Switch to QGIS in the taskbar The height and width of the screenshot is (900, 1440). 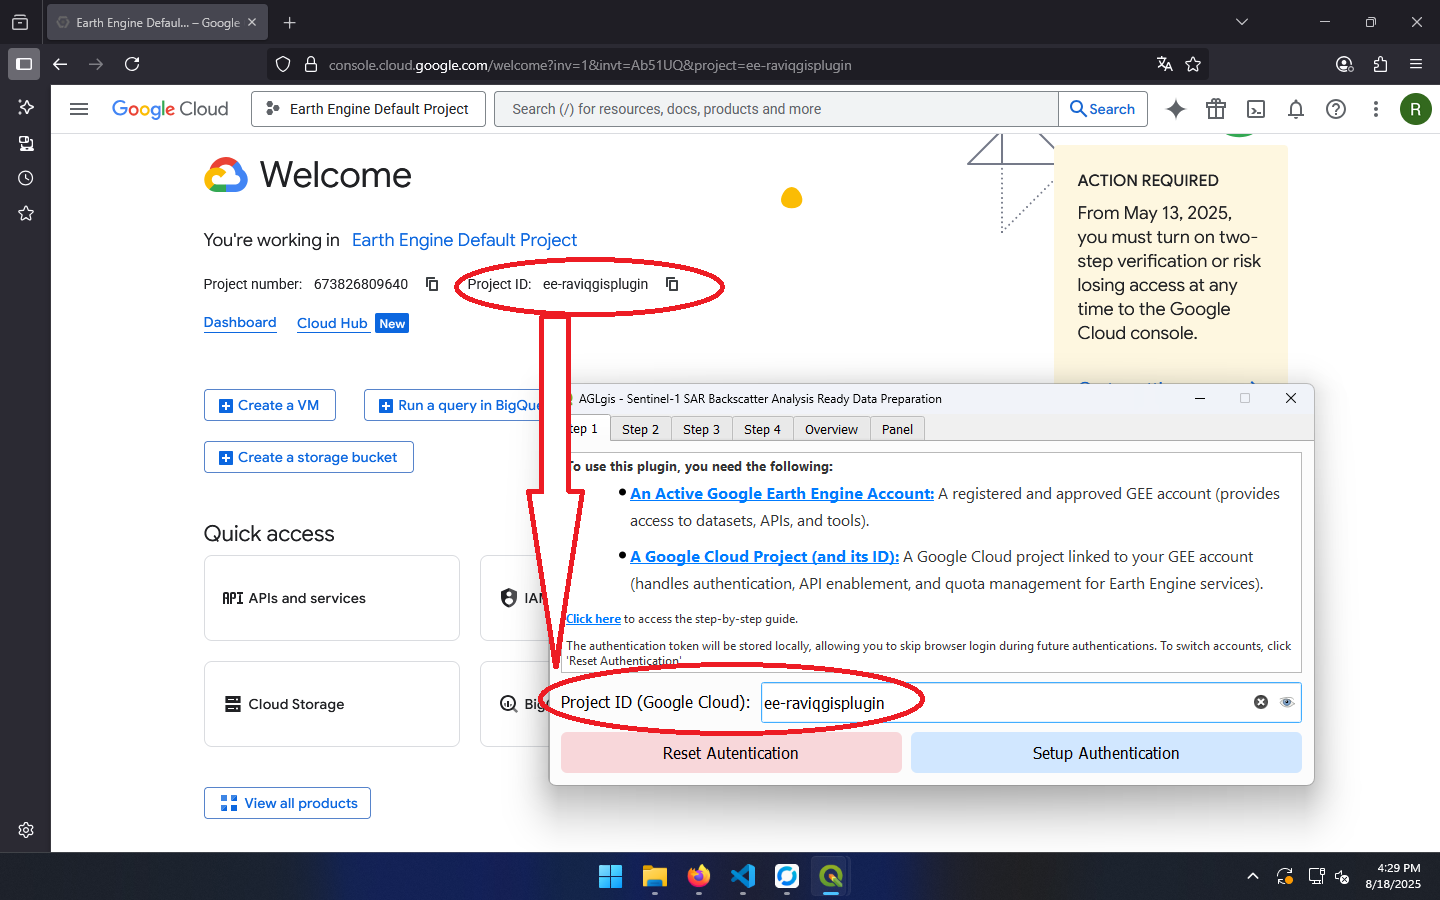point(831,877)
